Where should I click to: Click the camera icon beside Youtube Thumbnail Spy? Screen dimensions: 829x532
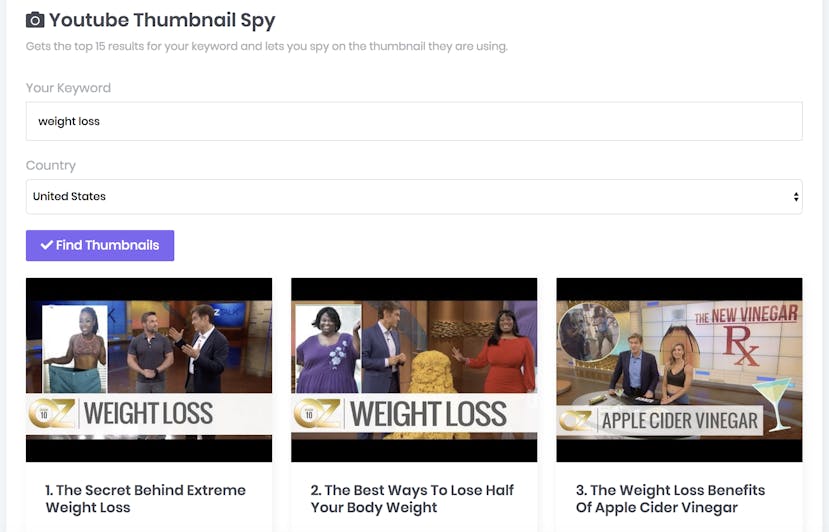pos(35,20)
